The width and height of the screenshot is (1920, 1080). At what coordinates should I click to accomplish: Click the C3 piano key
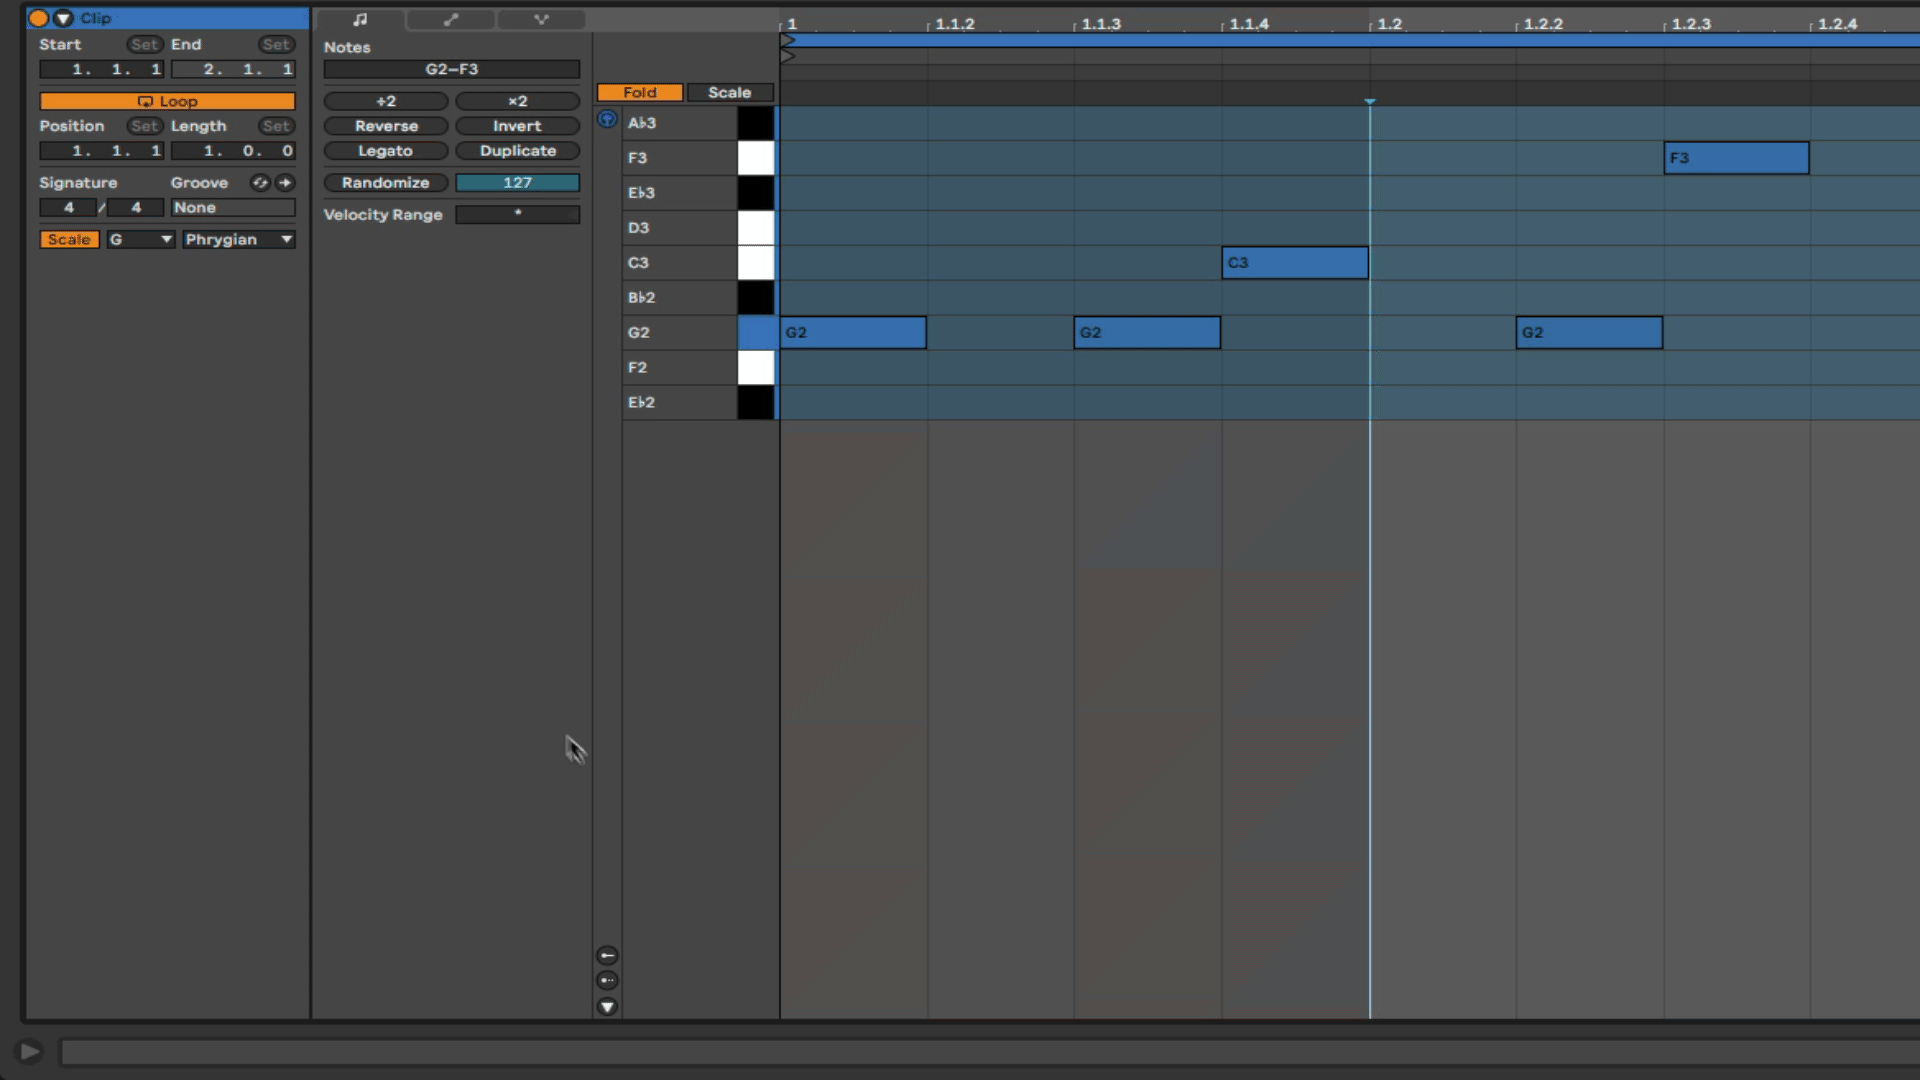click(756, 263)
